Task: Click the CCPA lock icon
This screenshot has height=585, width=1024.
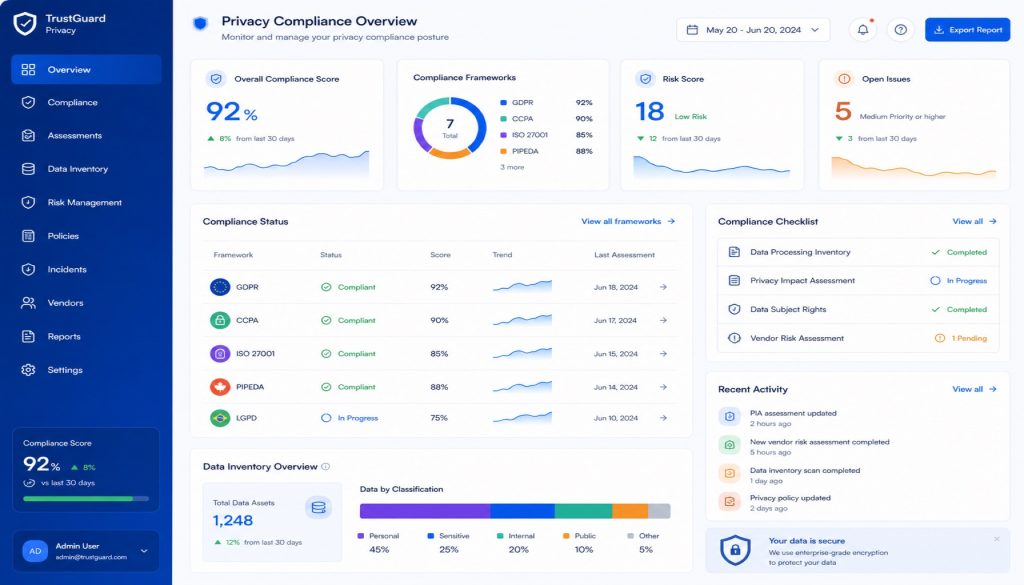Action: [220, 320]
